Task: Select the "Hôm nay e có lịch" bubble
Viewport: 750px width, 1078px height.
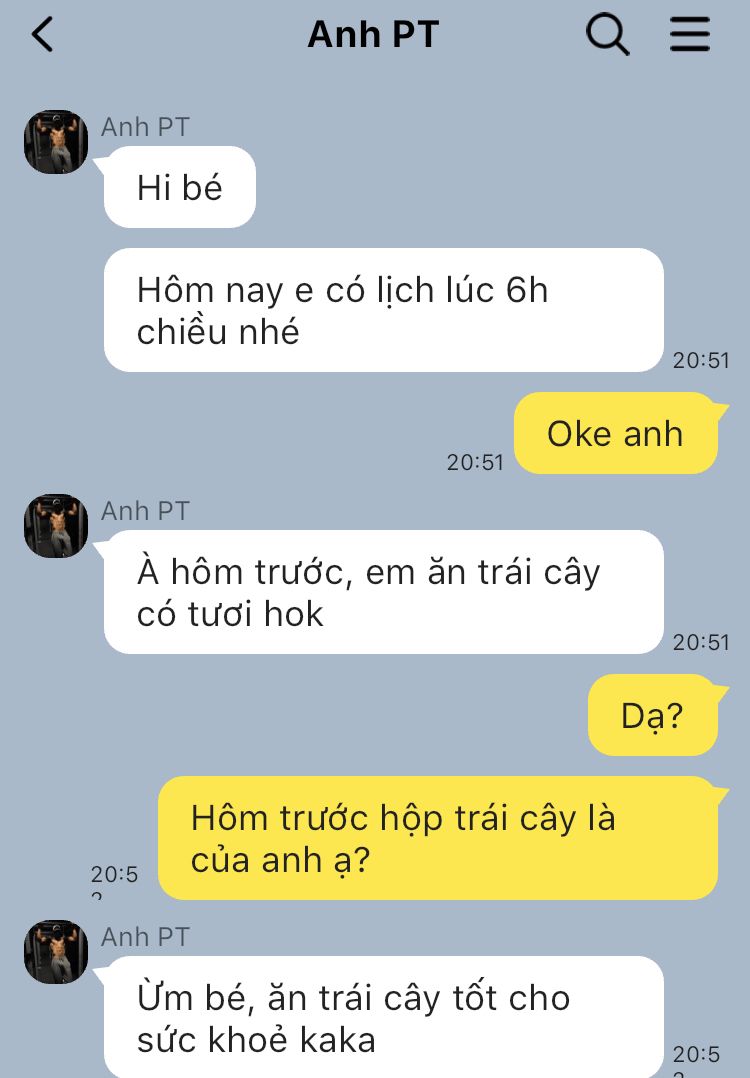Action: click(x=384, y=310)
